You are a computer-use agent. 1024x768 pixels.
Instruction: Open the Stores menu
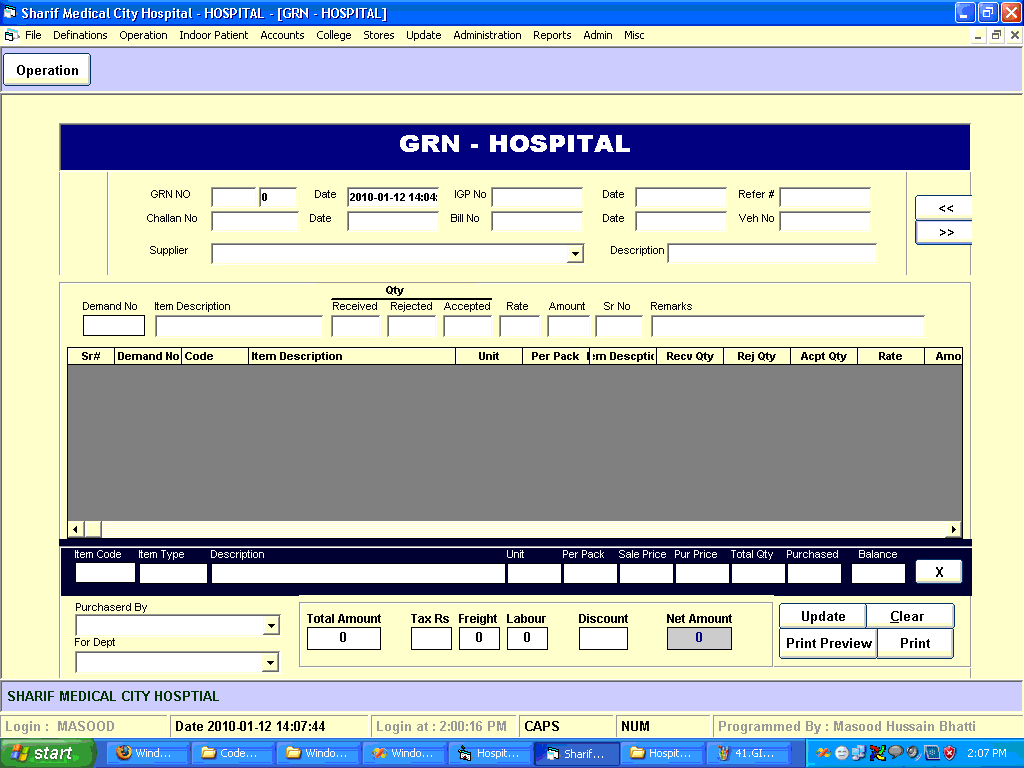pyautogui.click(x=379, y=35)
